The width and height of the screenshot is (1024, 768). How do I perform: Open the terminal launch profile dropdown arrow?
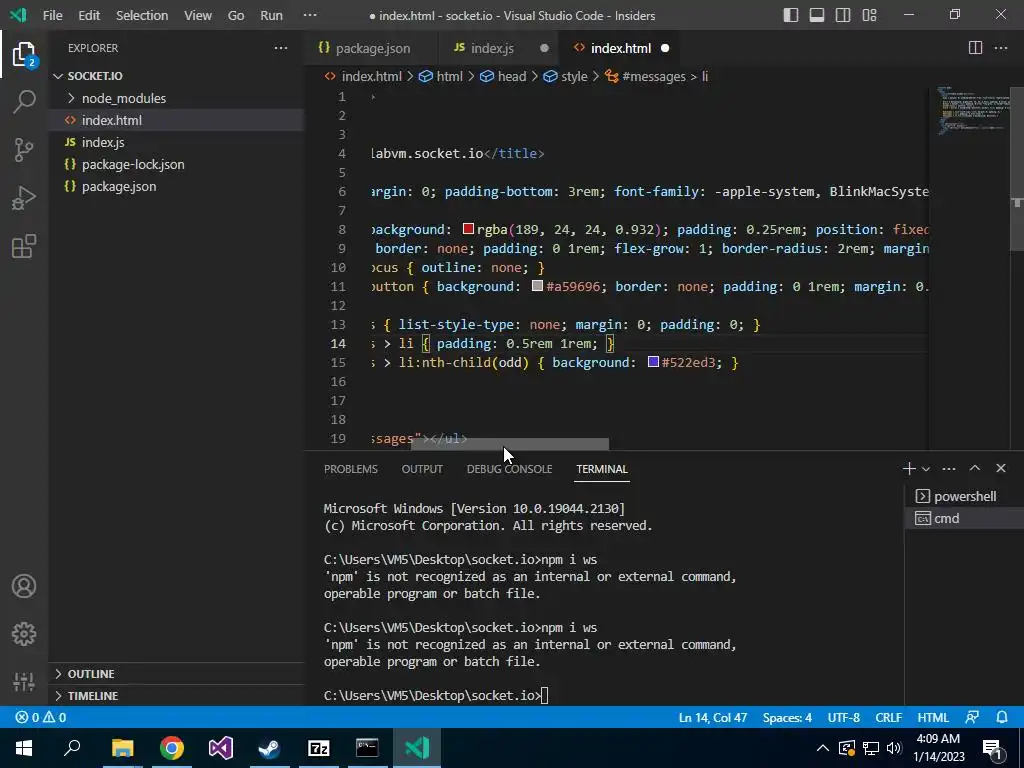click(925, 469)
